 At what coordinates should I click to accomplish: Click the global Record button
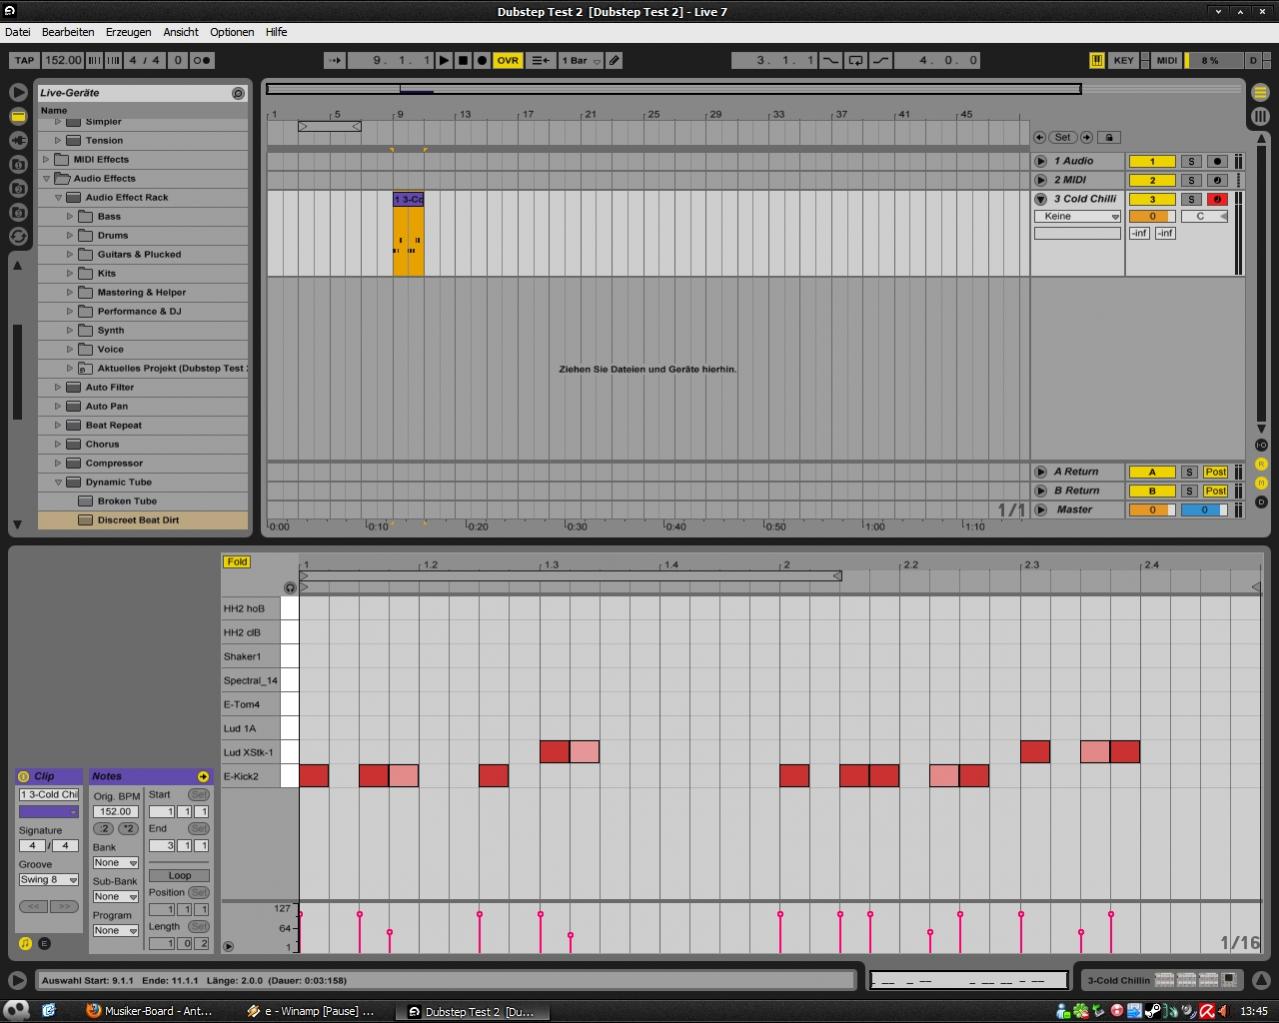[481, 60]
